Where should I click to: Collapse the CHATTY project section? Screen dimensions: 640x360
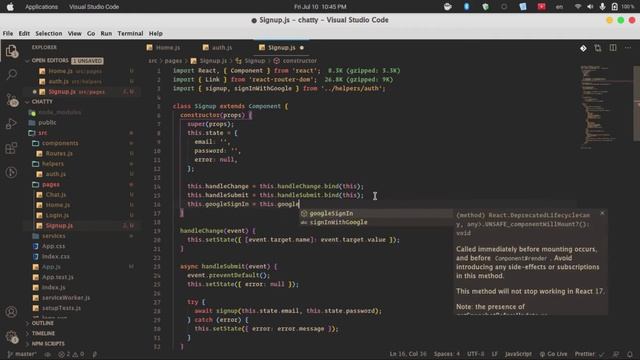[42, 101]
